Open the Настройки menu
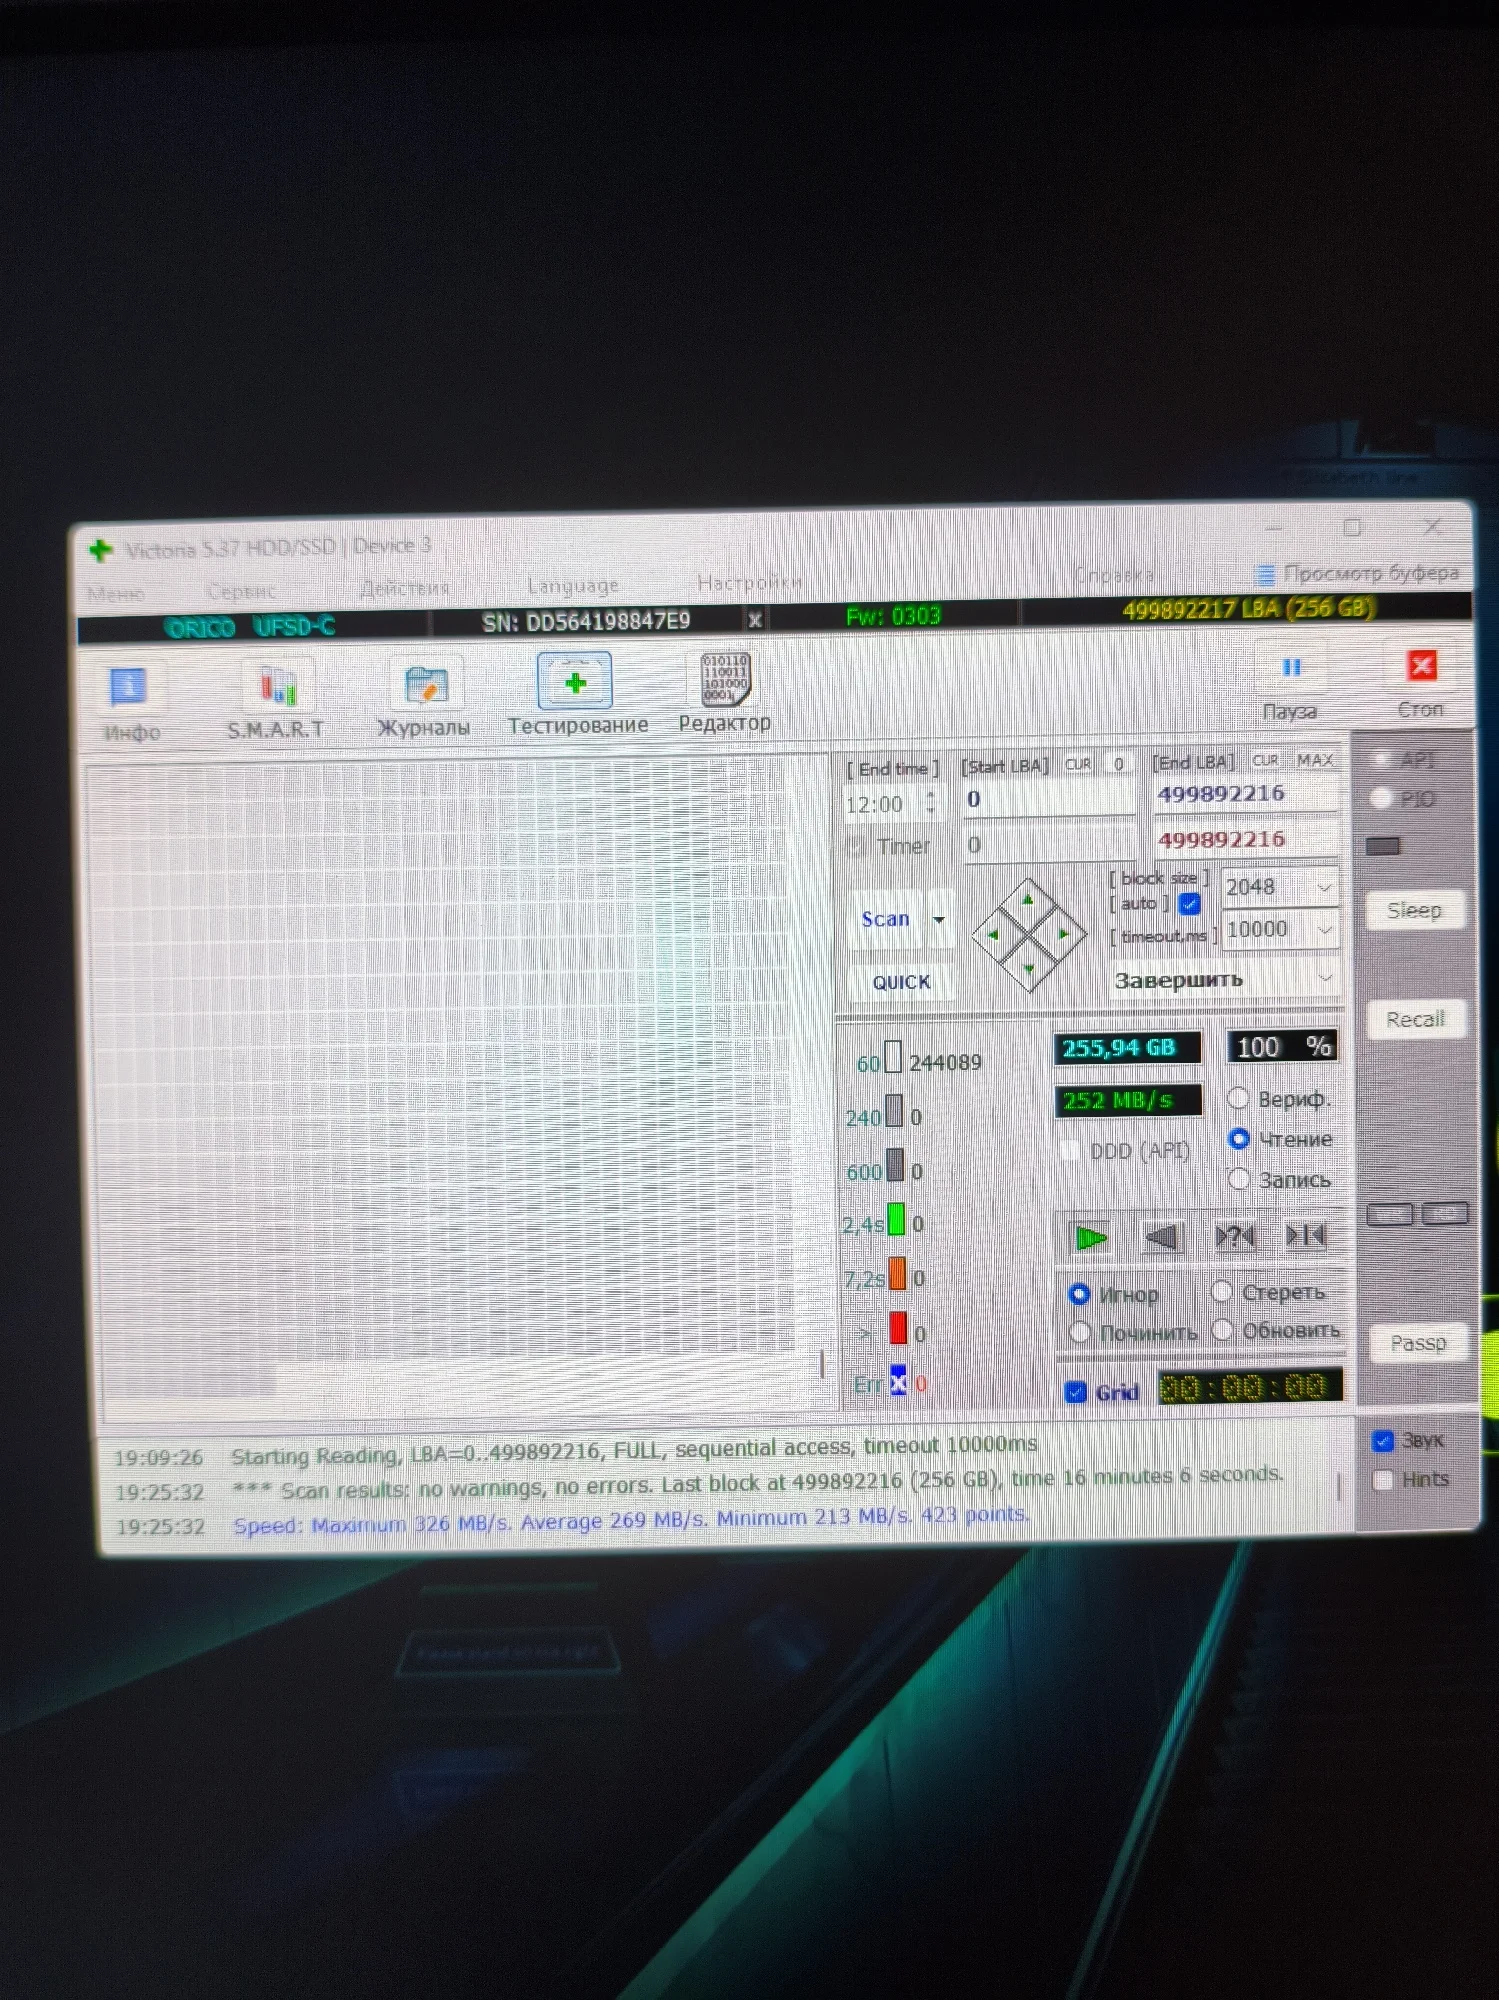Screen dimensions: 1499x2000 click(x=750, y=582)
